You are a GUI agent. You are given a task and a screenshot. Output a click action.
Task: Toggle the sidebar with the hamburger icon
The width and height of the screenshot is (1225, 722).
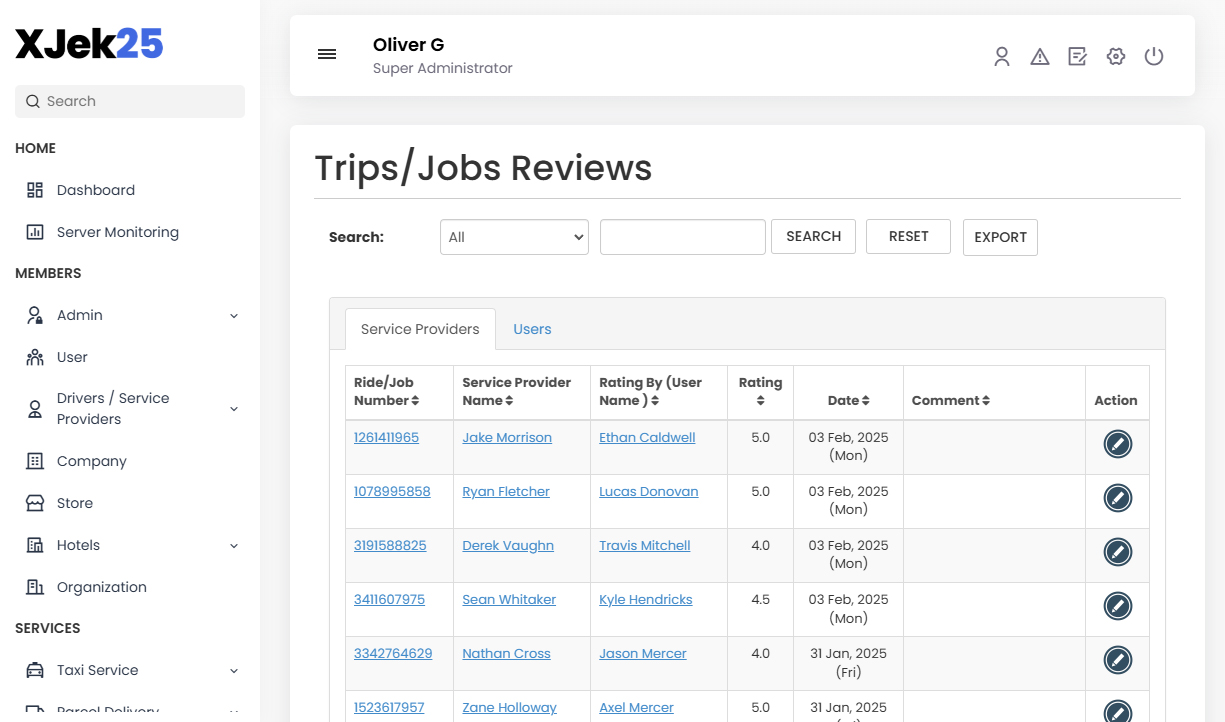click(327, 54)
